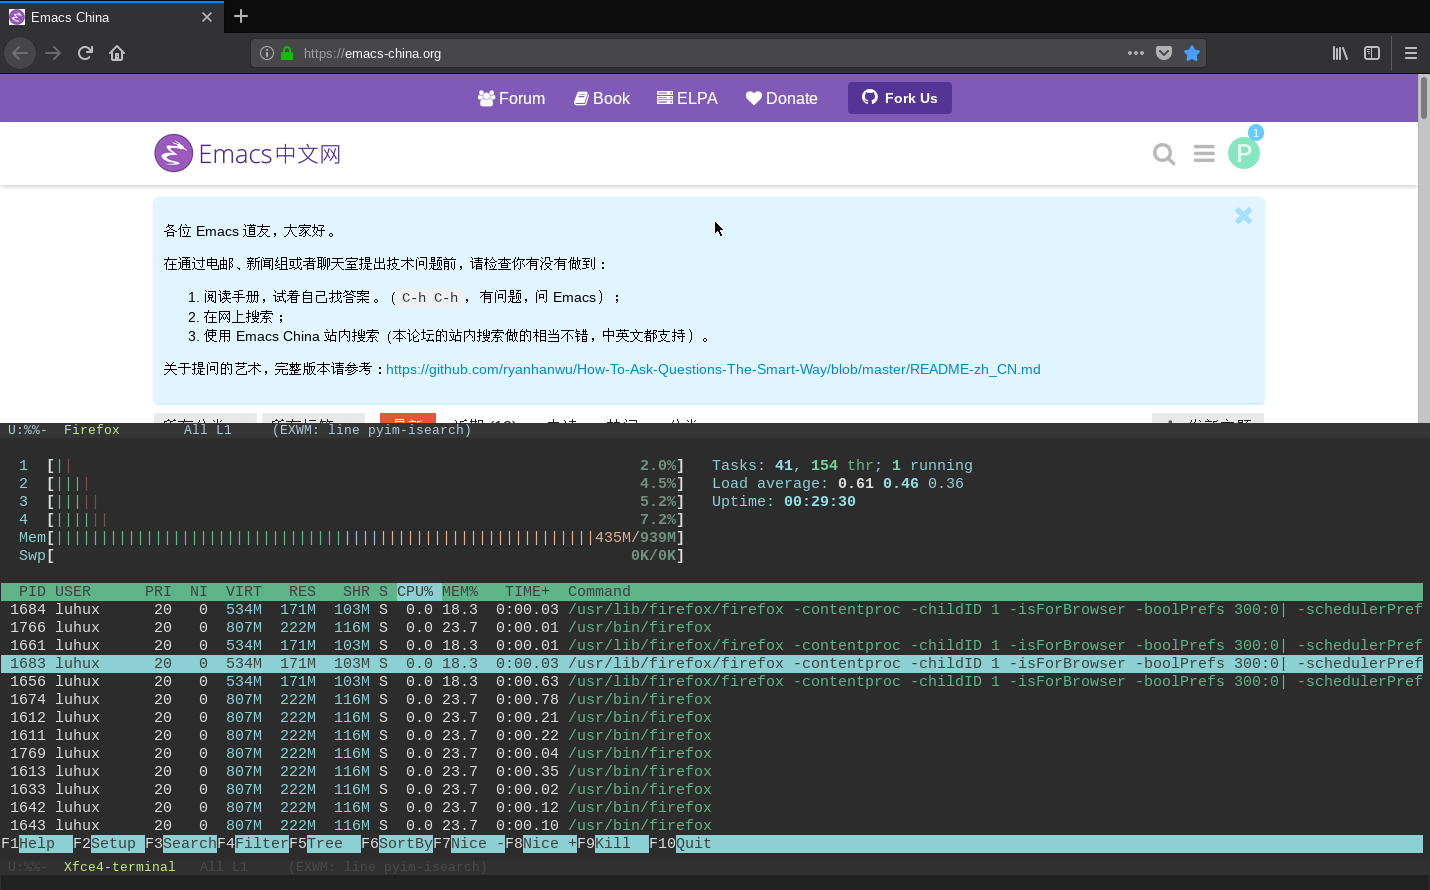The height and width of the screenshot is (890, 1430).
Task: Click the green P user avatar
Action: click(1244, 153)
